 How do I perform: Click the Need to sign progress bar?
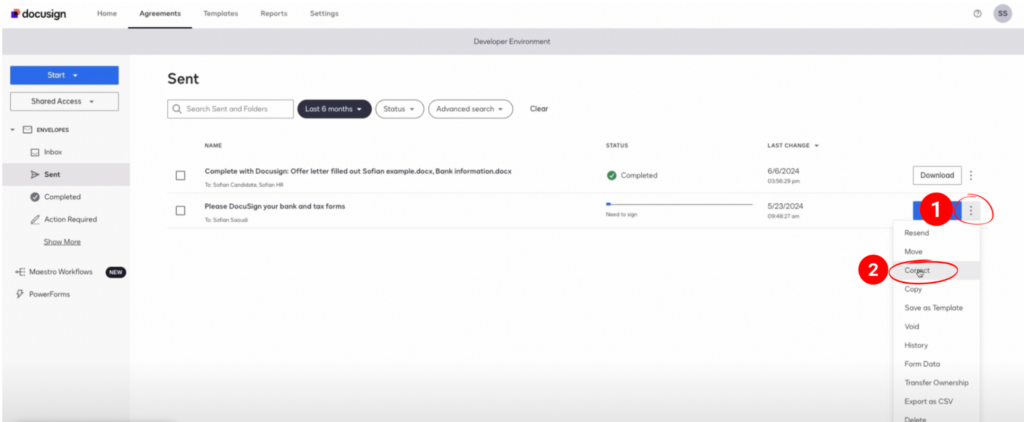(x=679, y=204)
